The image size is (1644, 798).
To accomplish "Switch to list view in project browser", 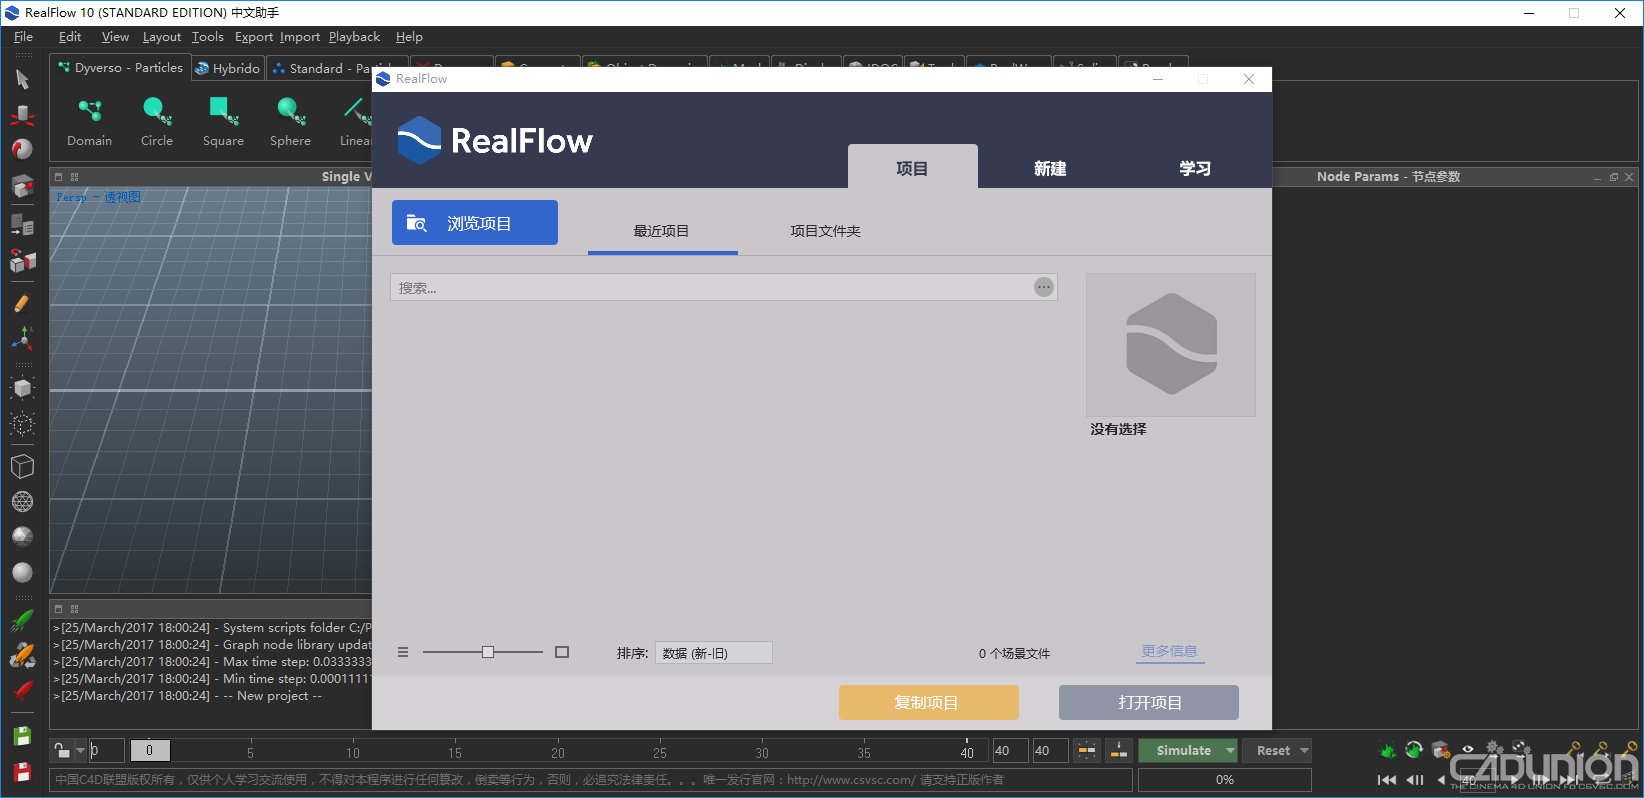I will point(403,652).
